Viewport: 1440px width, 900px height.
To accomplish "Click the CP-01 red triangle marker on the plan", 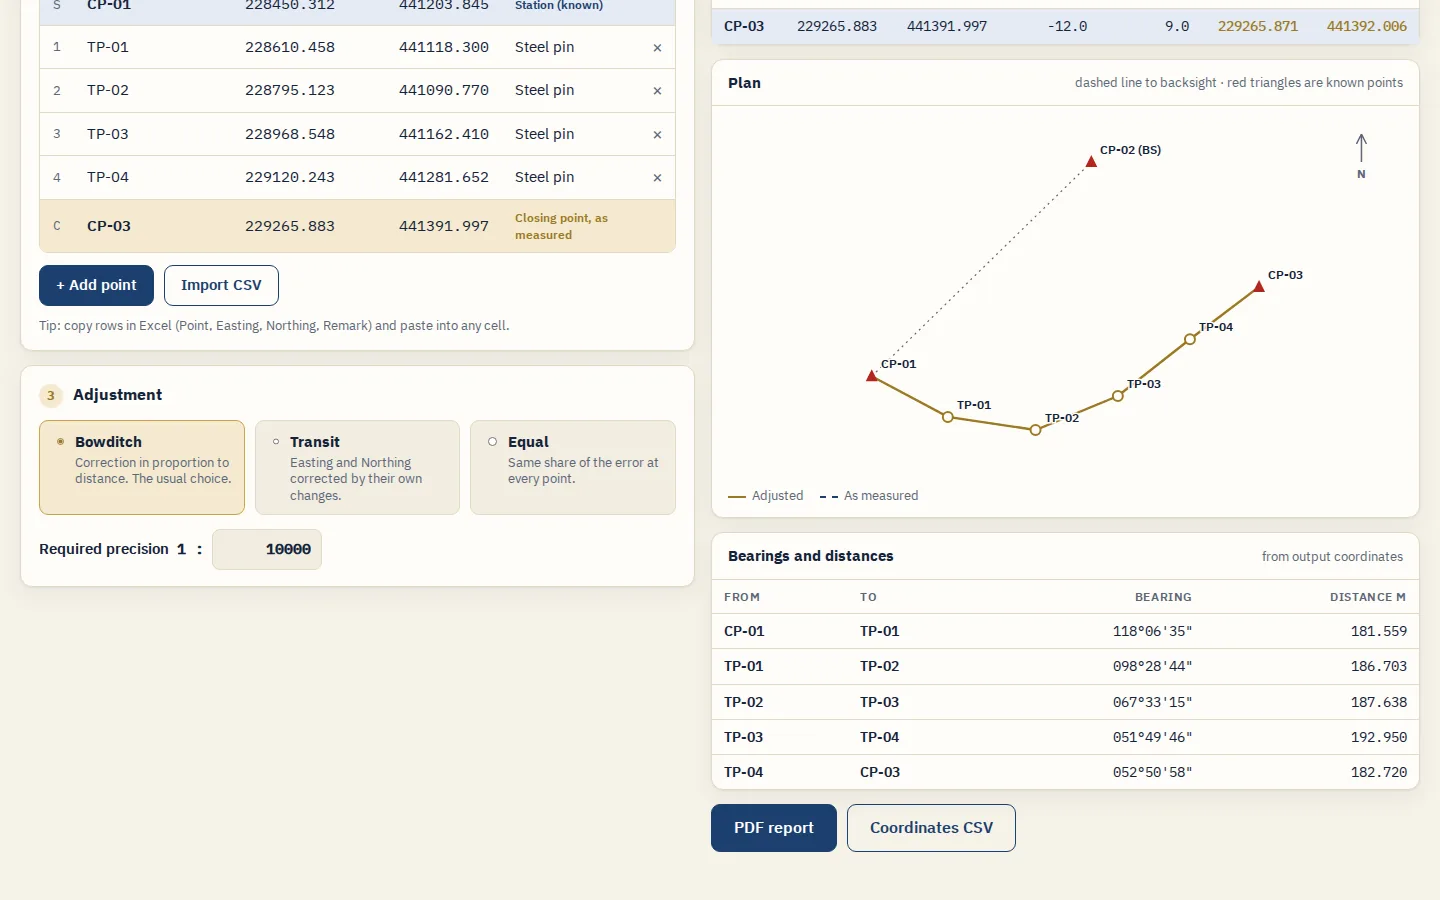I will coord(872,376).
